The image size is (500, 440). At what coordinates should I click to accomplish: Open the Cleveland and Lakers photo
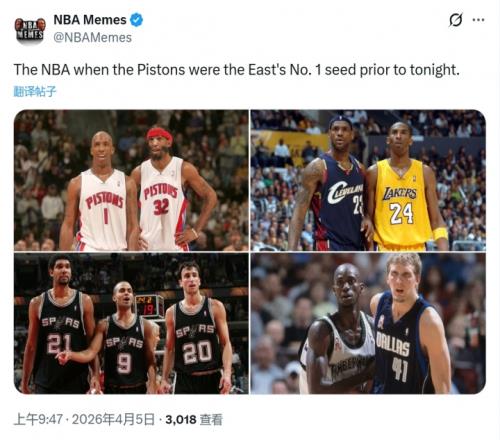(x=368, y=180)
